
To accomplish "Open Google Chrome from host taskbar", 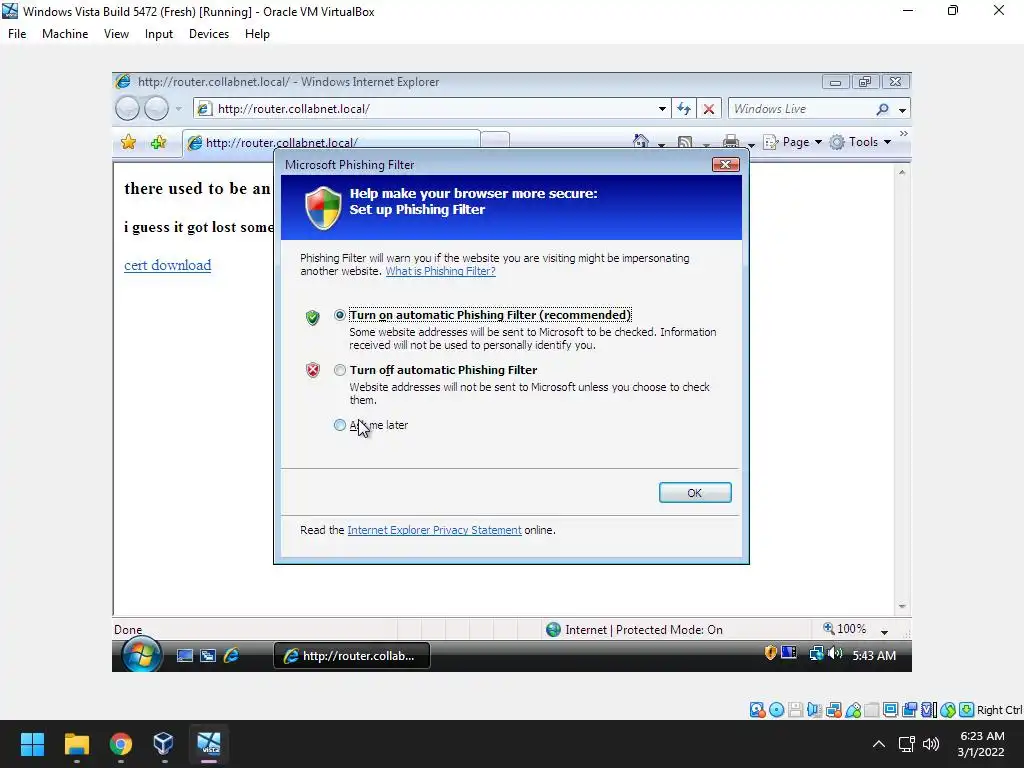I will click(x=120, y=744).
